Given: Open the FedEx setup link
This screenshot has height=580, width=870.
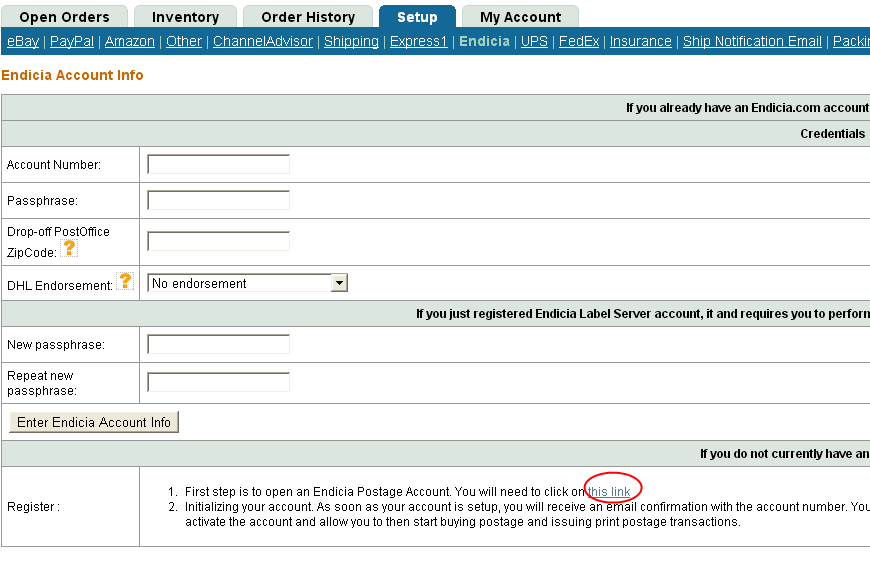Looking at the screenshot, I should (579, 42).
